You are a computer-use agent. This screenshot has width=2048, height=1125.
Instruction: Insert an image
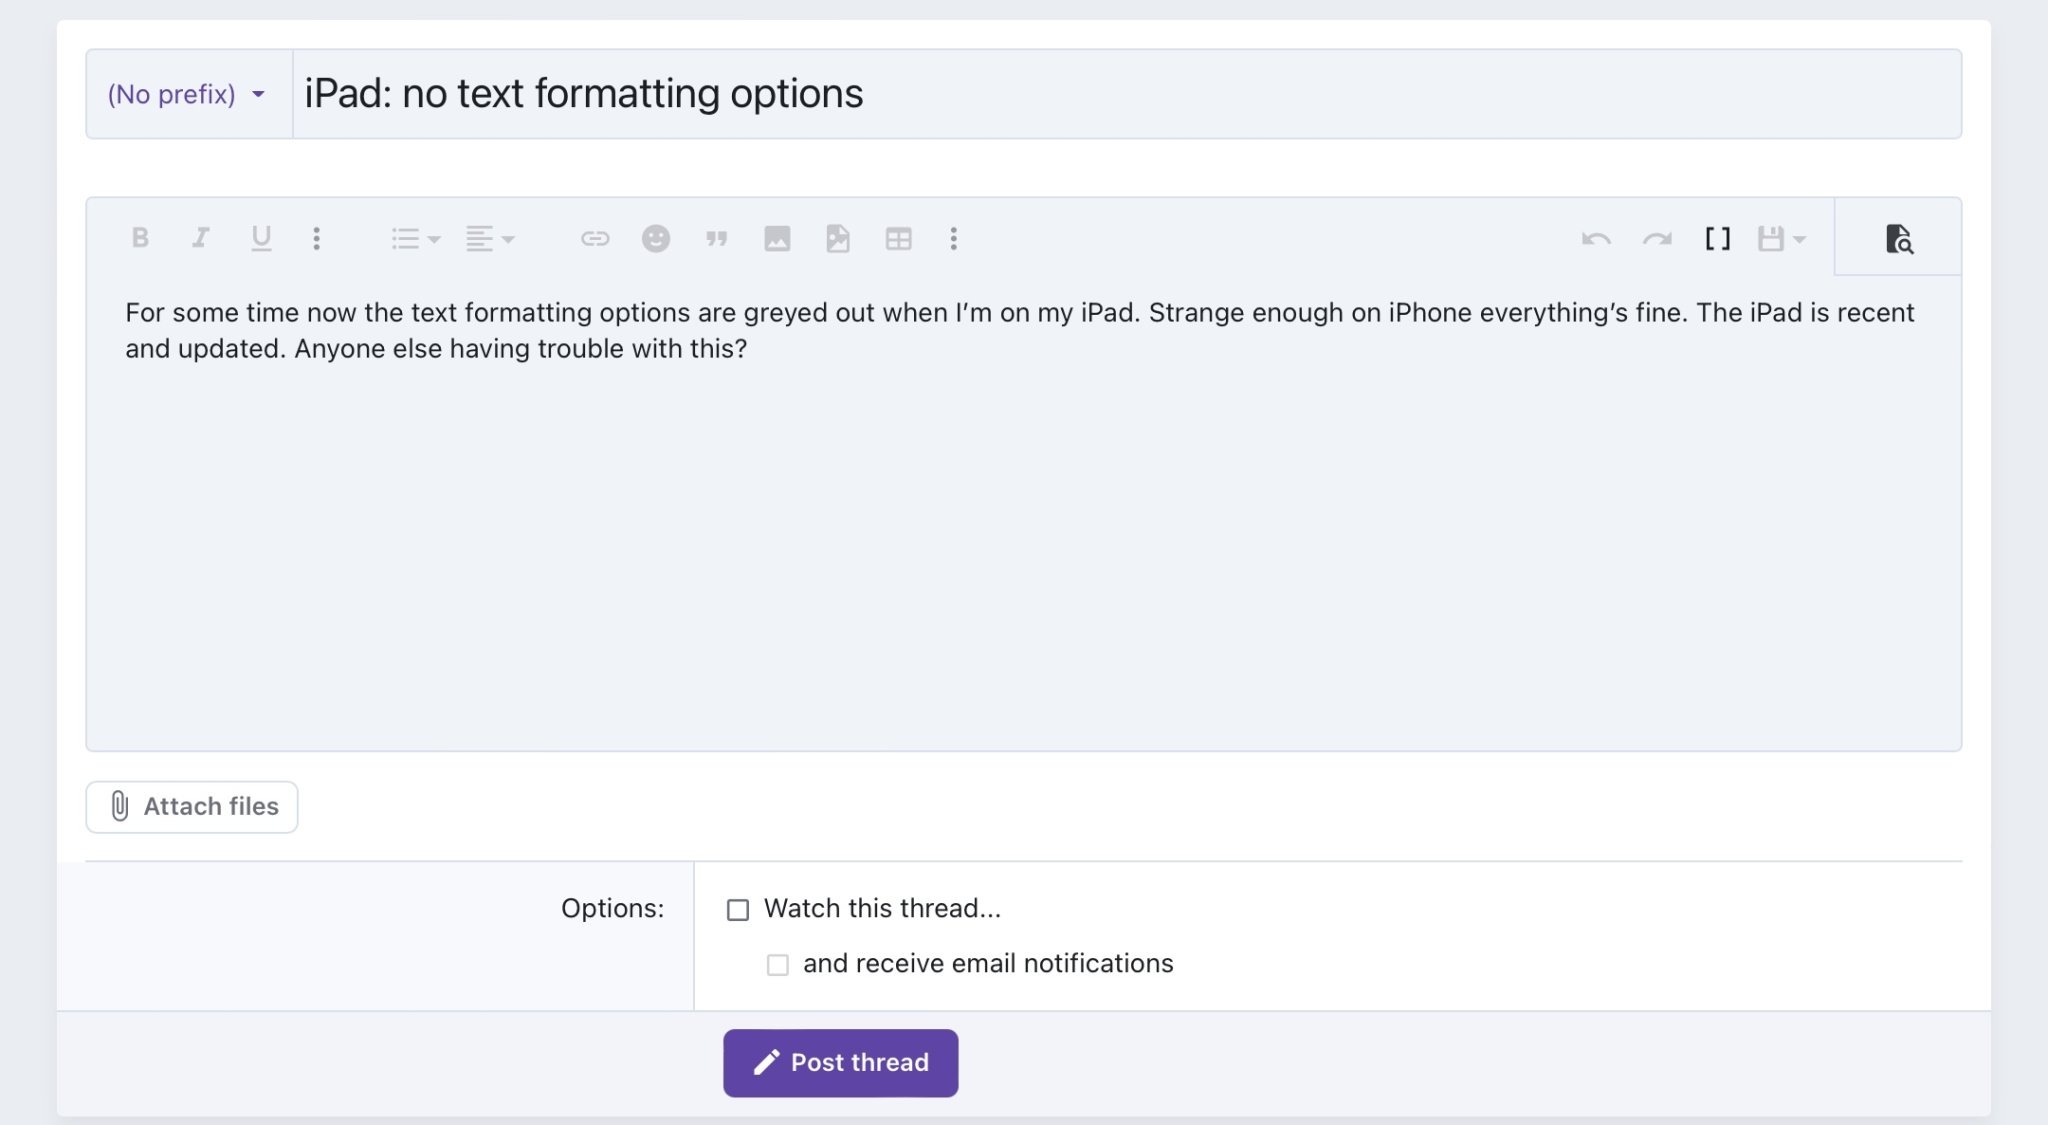point(777,238)
